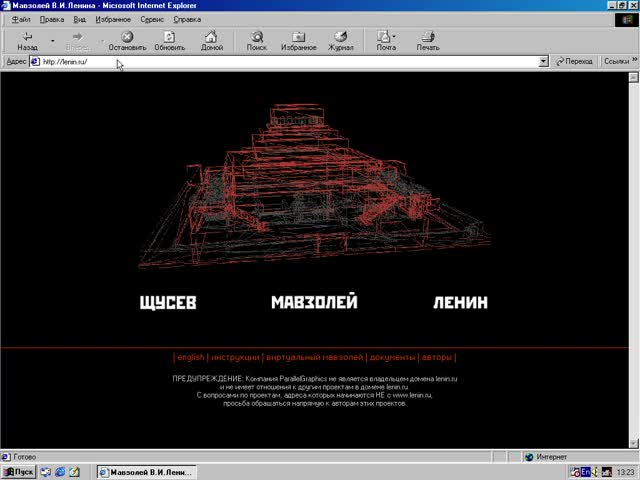
Task: Click the 'документы' page link
Action: click(391, 357)
